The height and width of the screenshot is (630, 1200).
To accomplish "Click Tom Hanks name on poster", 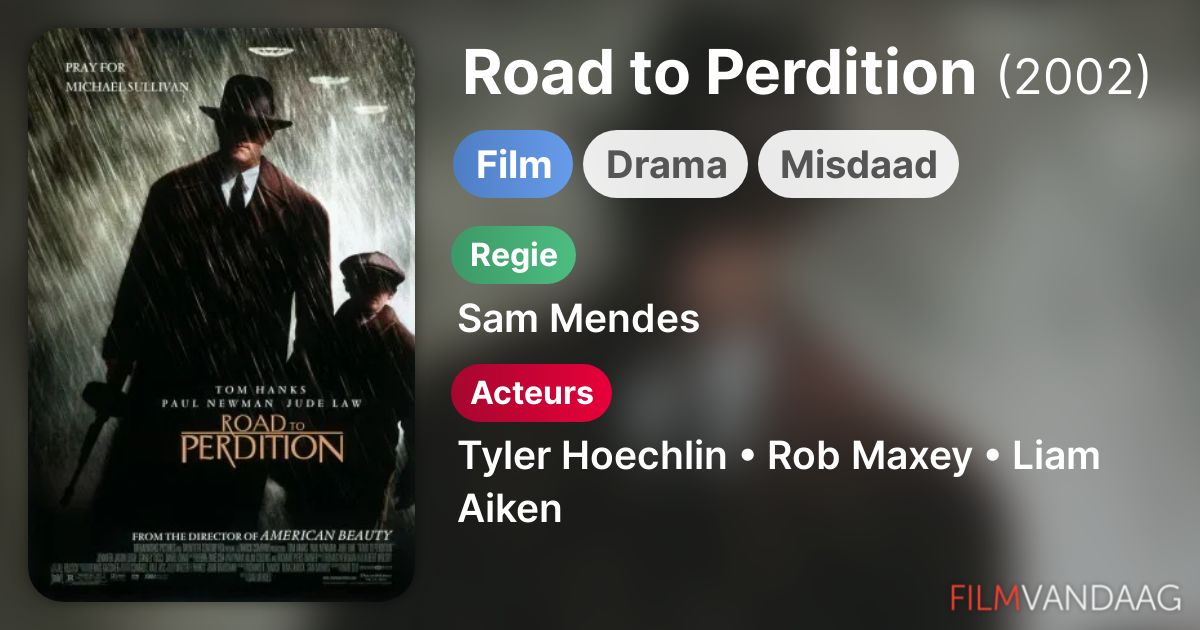I will click(x=261, y=389).
